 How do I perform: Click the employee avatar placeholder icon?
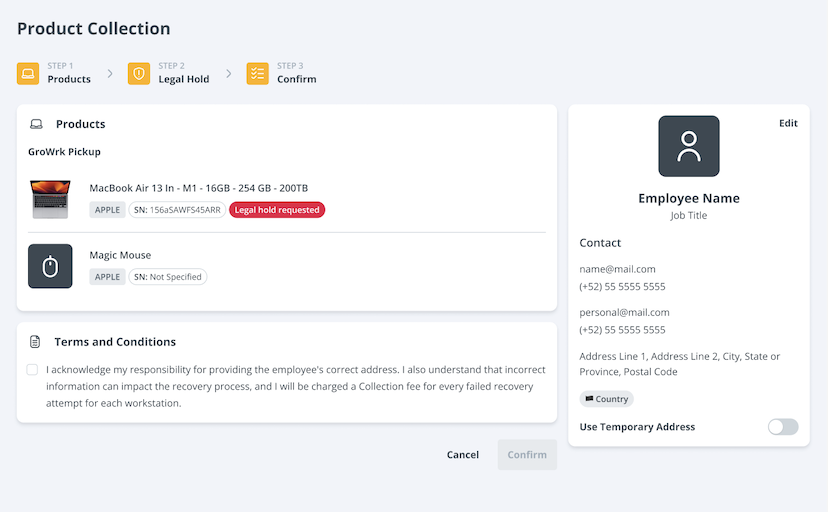pos(688,146)
